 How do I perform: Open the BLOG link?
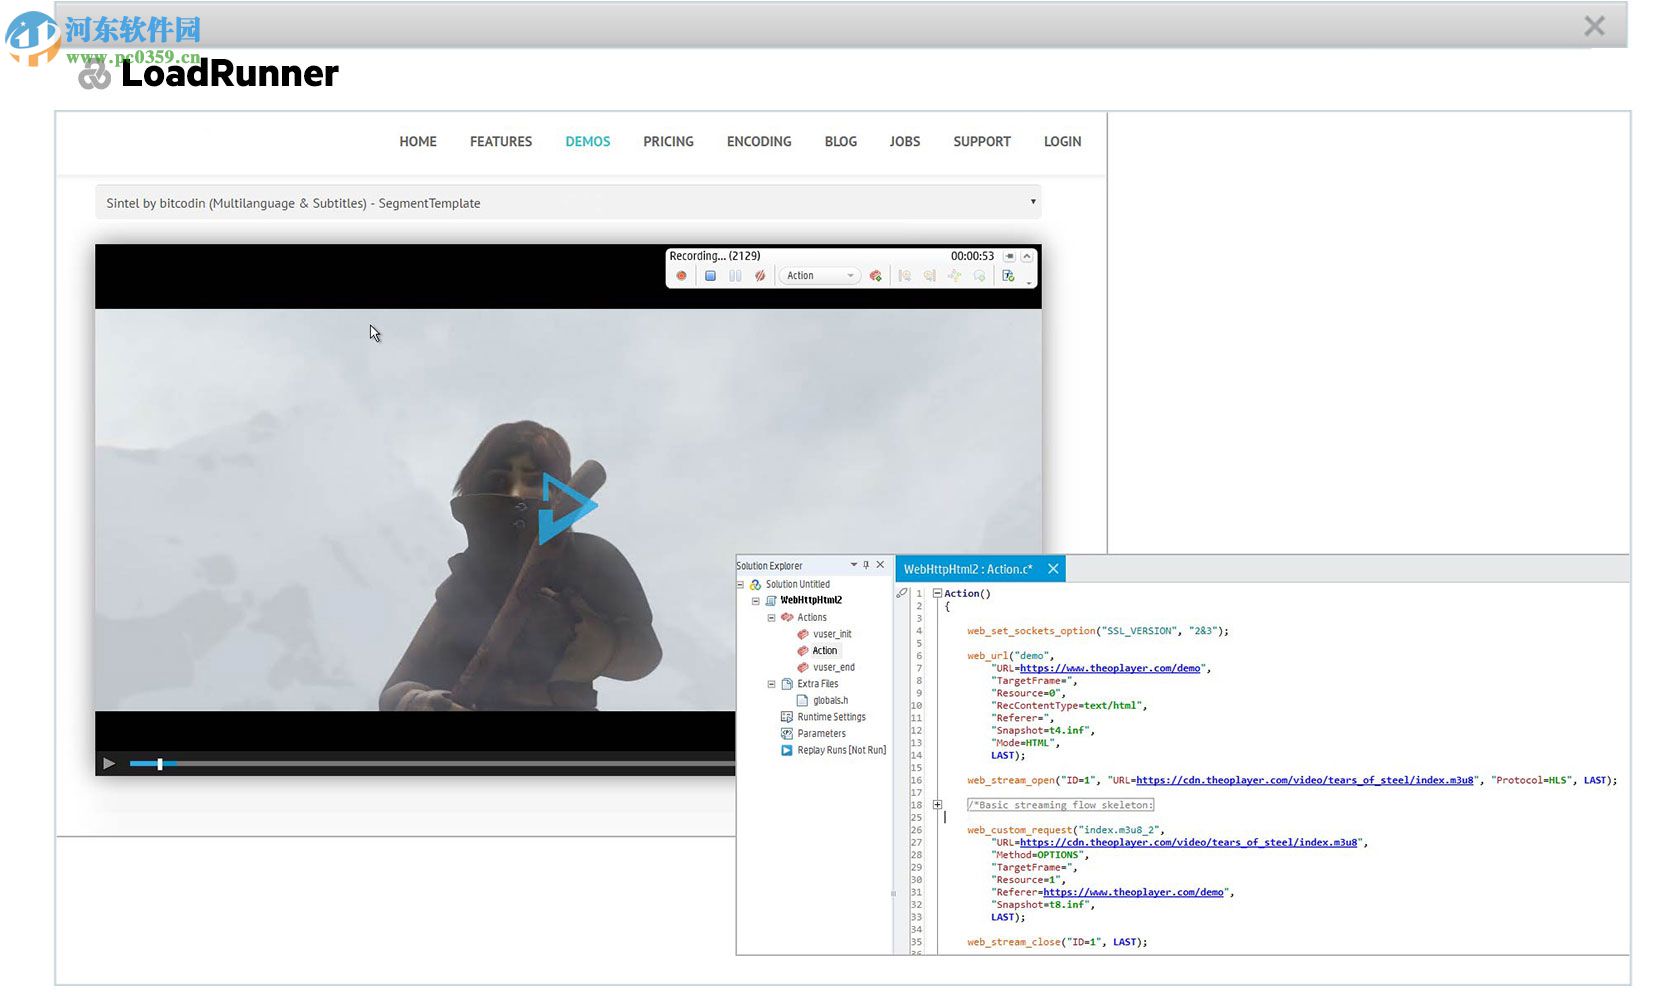[x=841, y=142]
